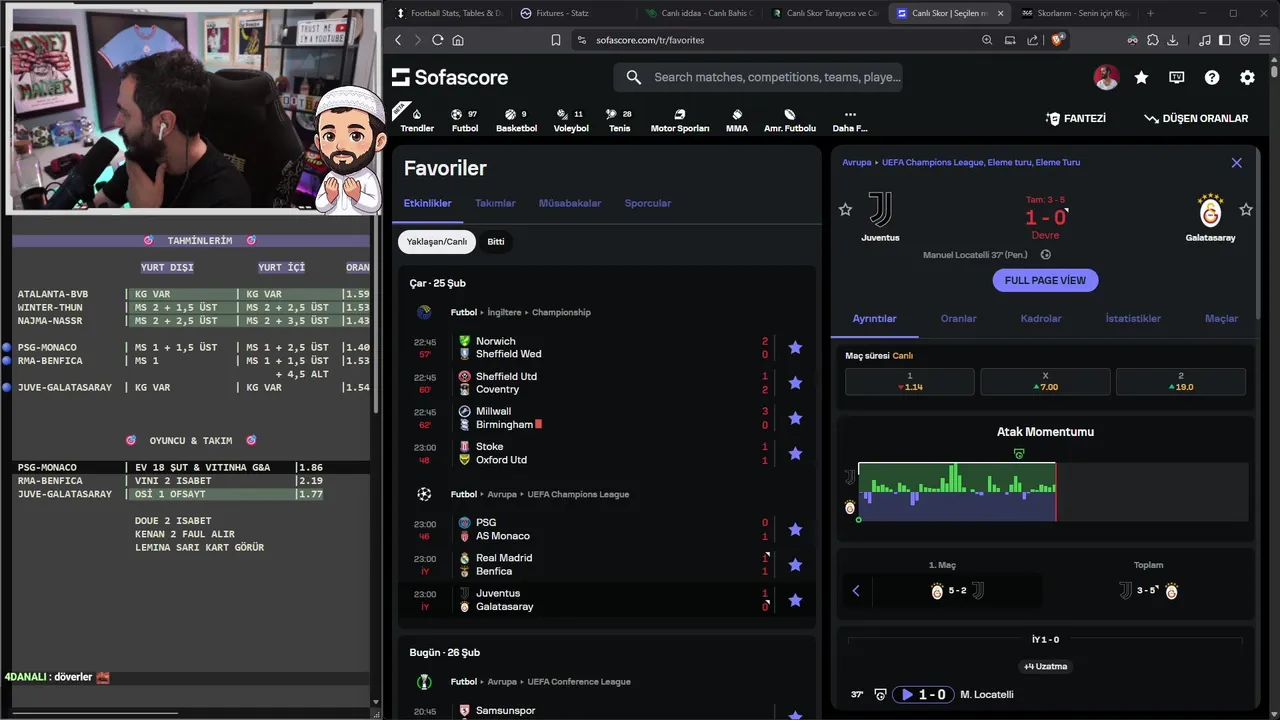This screenshot has width=1280, height=720.
Task: Open the FANTEZİ link
Action: (1076, 118)
